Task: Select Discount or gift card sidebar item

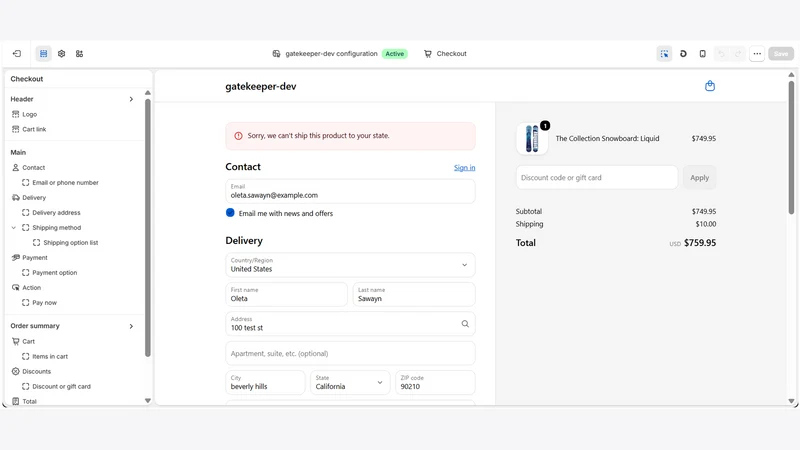Action: click(61, 386)
